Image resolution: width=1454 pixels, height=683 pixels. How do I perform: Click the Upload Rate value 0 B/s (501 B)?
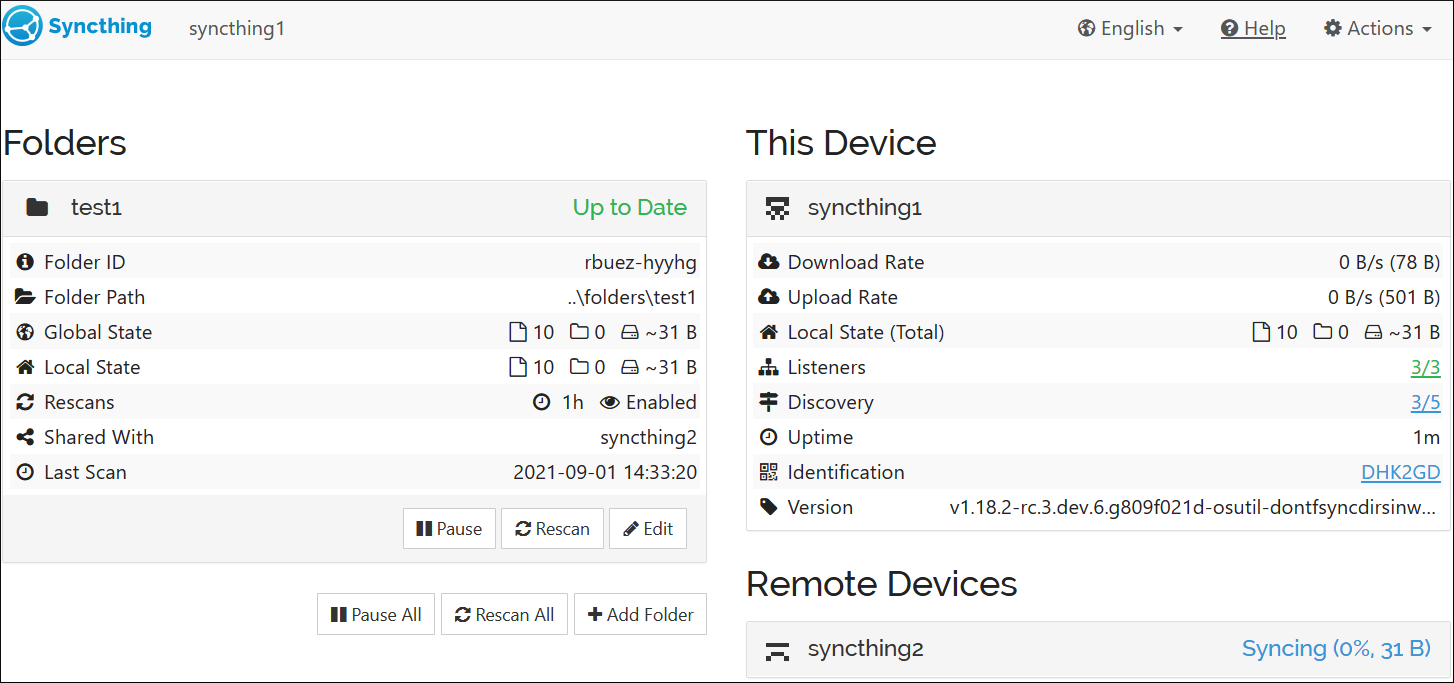coord(1384,297)
